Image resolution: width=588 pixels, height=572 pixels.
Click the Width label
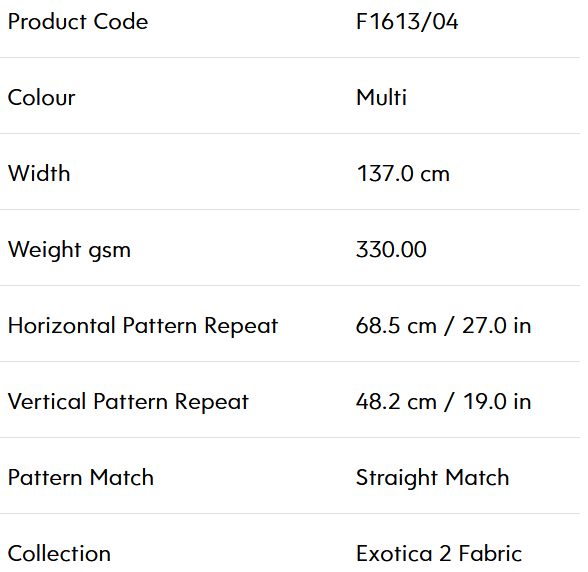pos(39,173)
